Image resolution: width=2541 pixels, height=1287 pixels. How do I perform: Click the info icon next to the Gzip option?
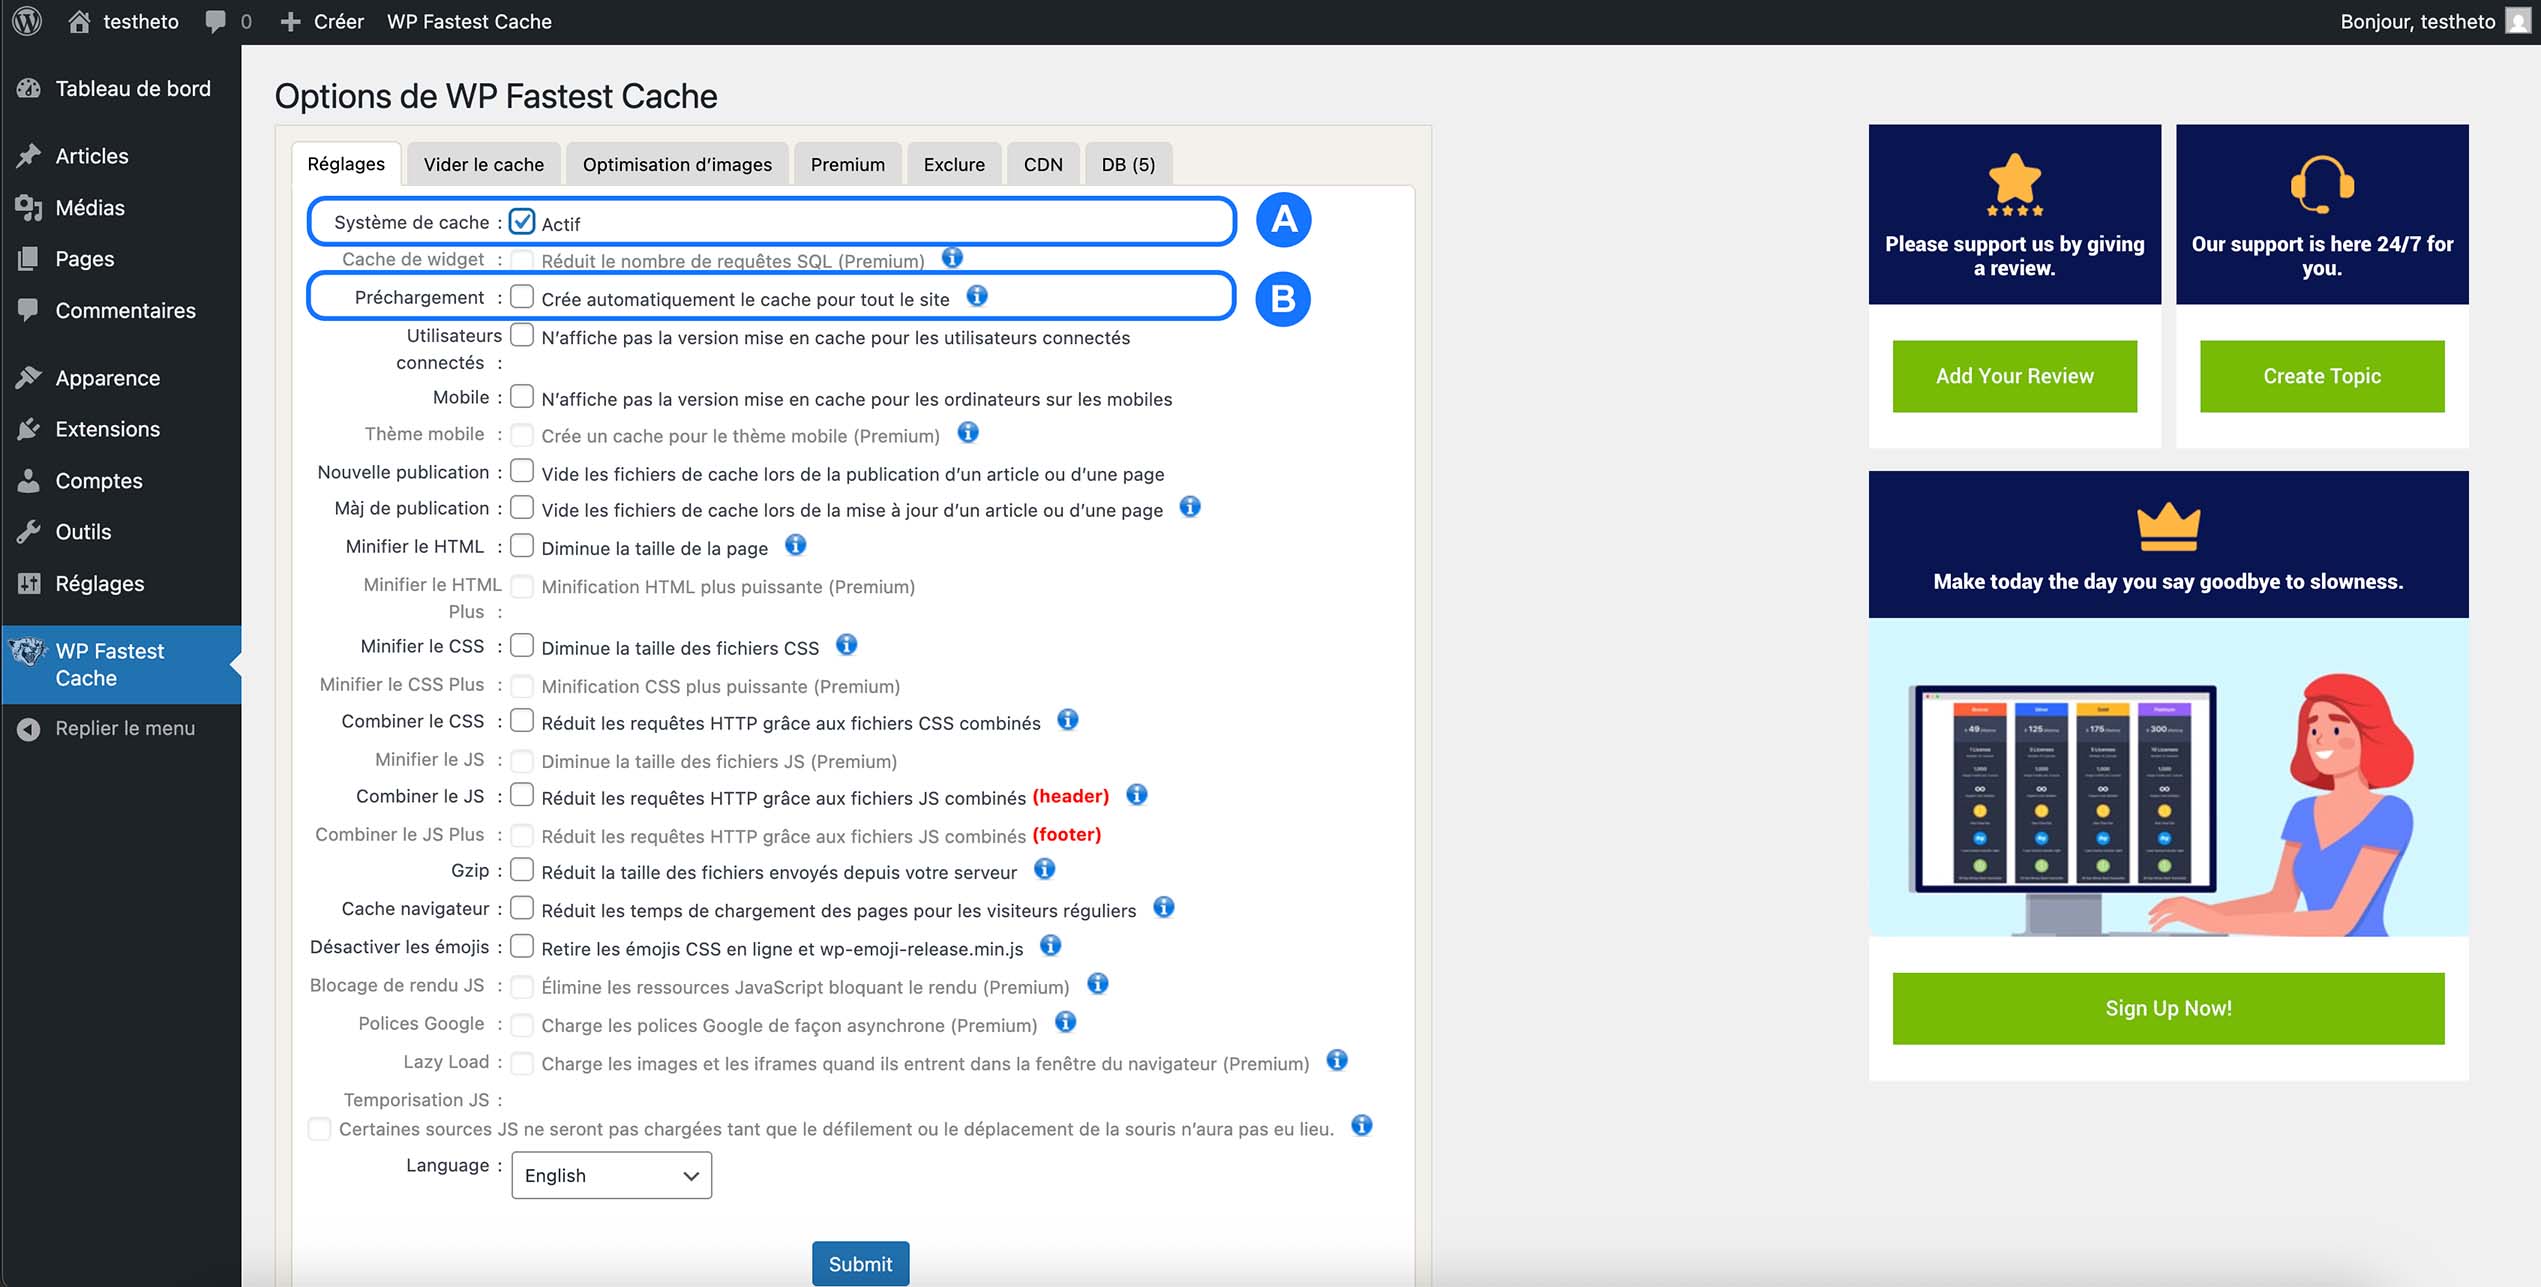pos(1045,869)
